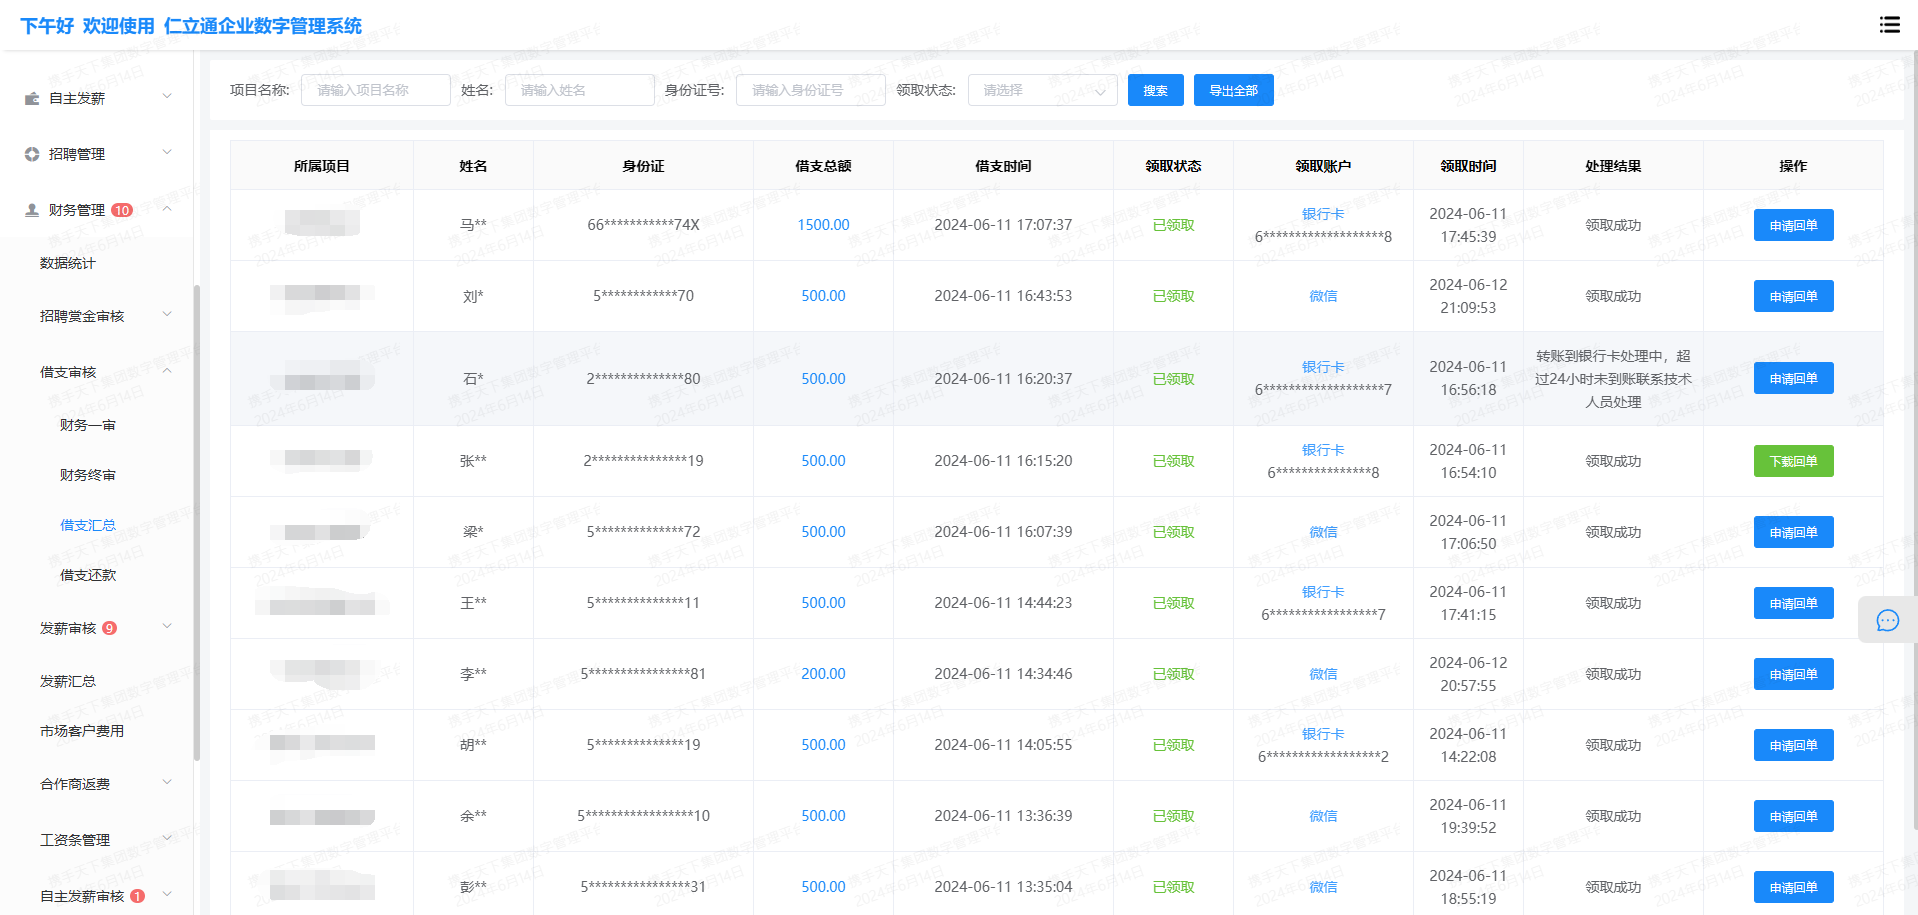1918x915 pixels.
Task: Expand the 招聘赏金审核 submenu
Action: tap(167, 315)
